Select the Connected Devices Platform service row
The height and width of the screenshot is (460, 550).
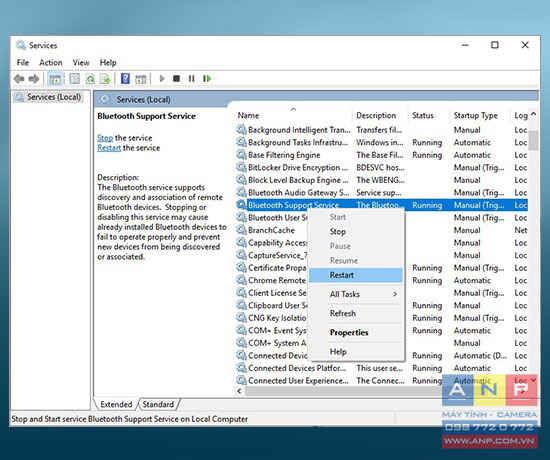tap(382, 368)
